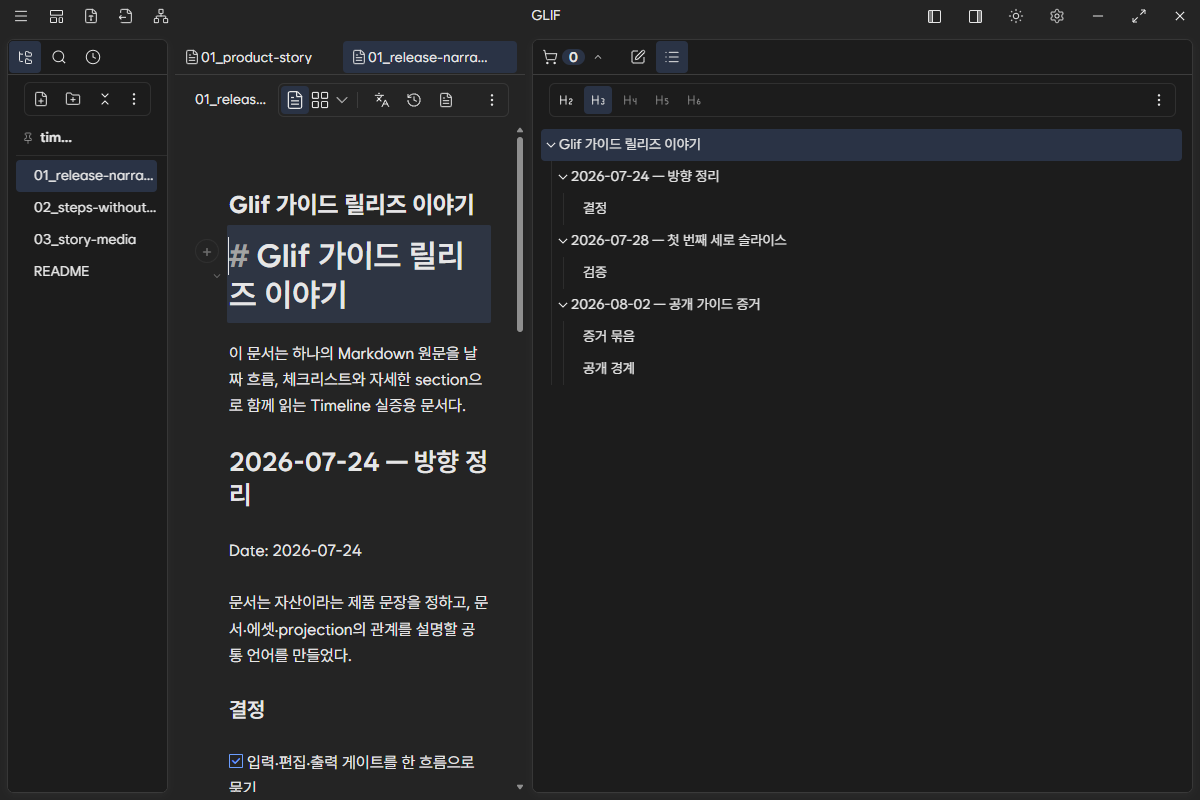Click the edit note pencil icon in right panel
This screenshot has height=800, width=1200.
pyautogui.click(x=638, y=57)
